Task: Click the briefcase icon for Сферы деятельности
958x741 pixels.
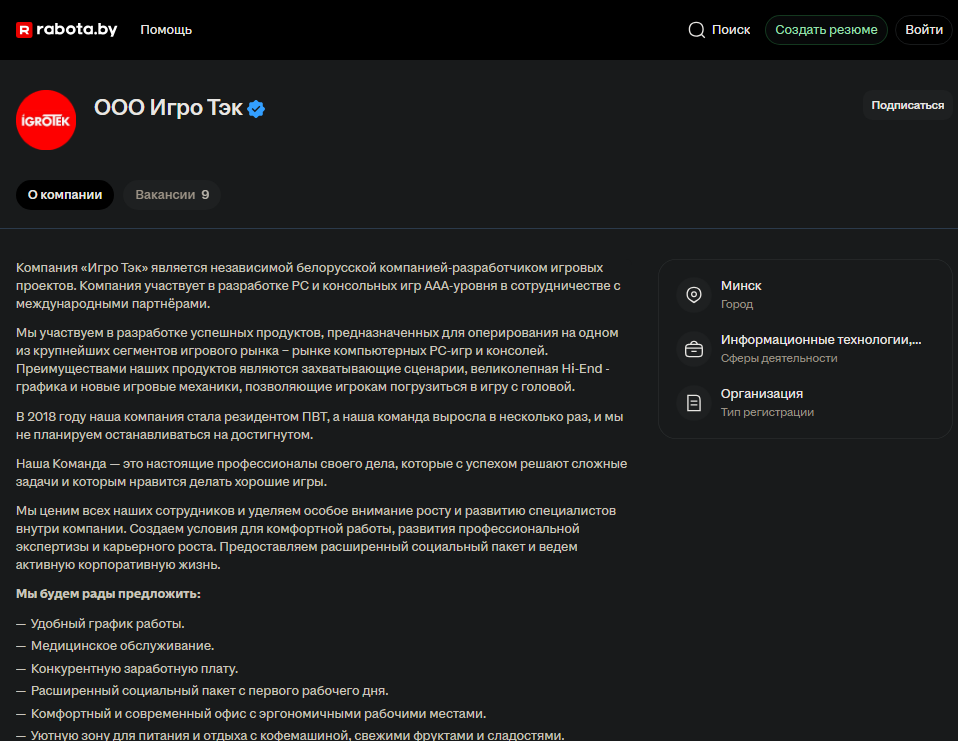Action: [x=693, y=349]
